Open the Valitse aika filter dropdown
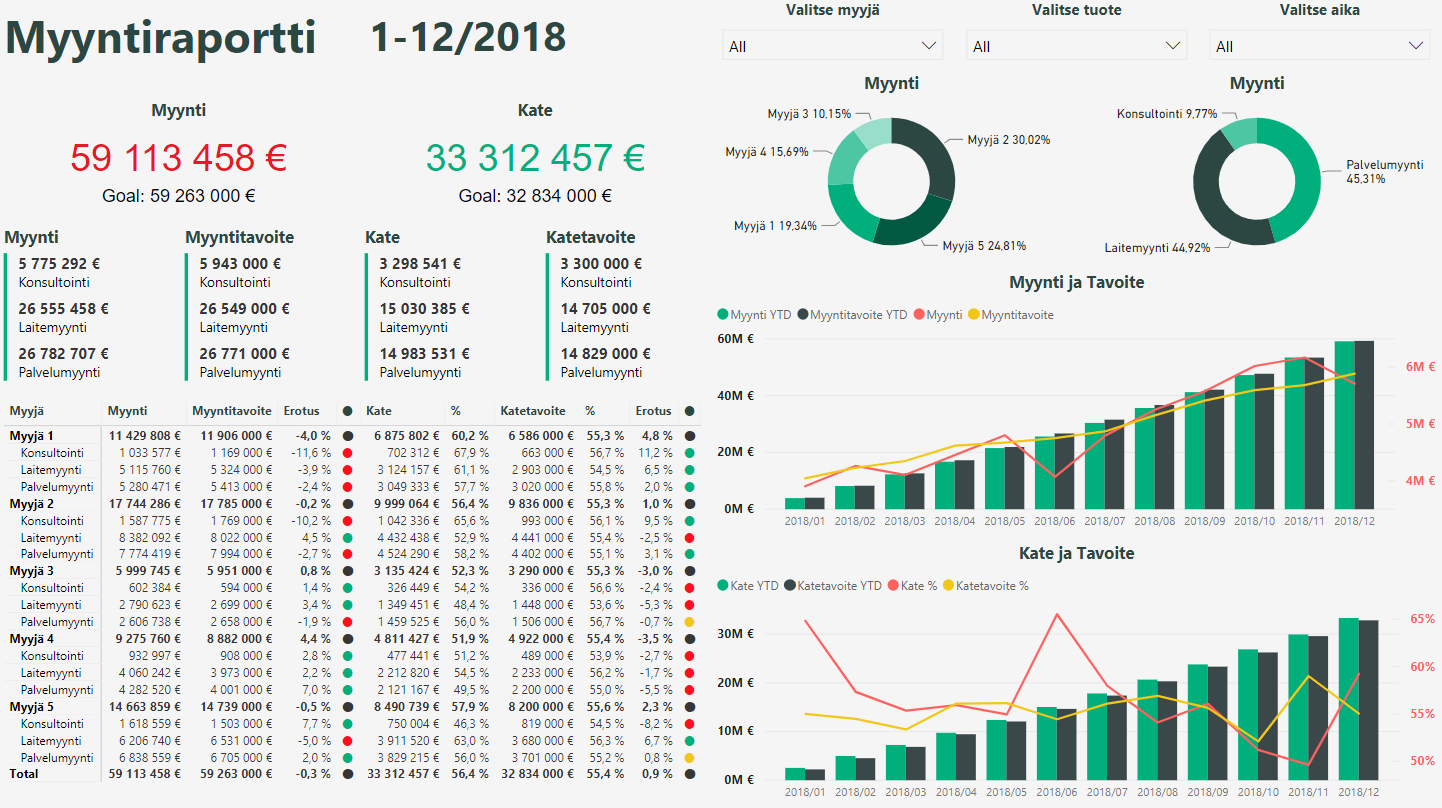This screenshot has height=808, width=1442. coord(1319,46)
